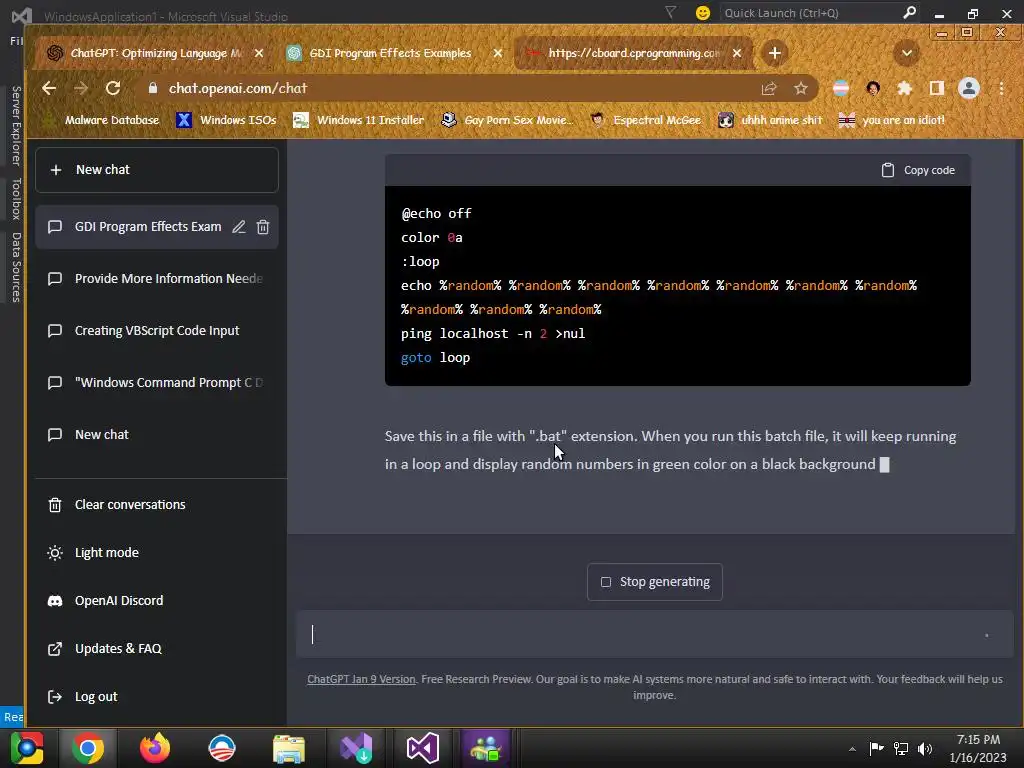Open Chrome three-dot menu
Viewport: 1024px width, 768px height.
[1001, 88]
